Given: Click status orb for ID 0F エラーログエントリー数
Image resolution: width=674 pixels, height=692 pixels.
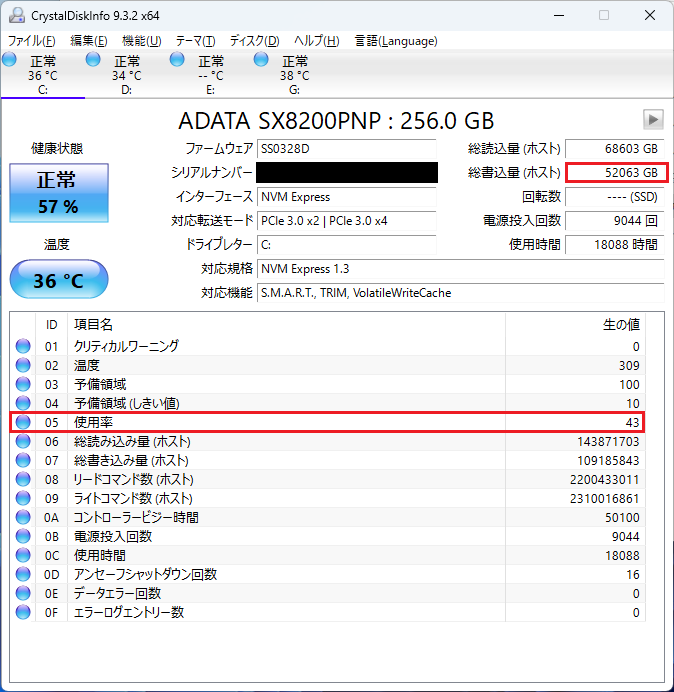Looking at the screenshot, I should click(x=23, y=612).
